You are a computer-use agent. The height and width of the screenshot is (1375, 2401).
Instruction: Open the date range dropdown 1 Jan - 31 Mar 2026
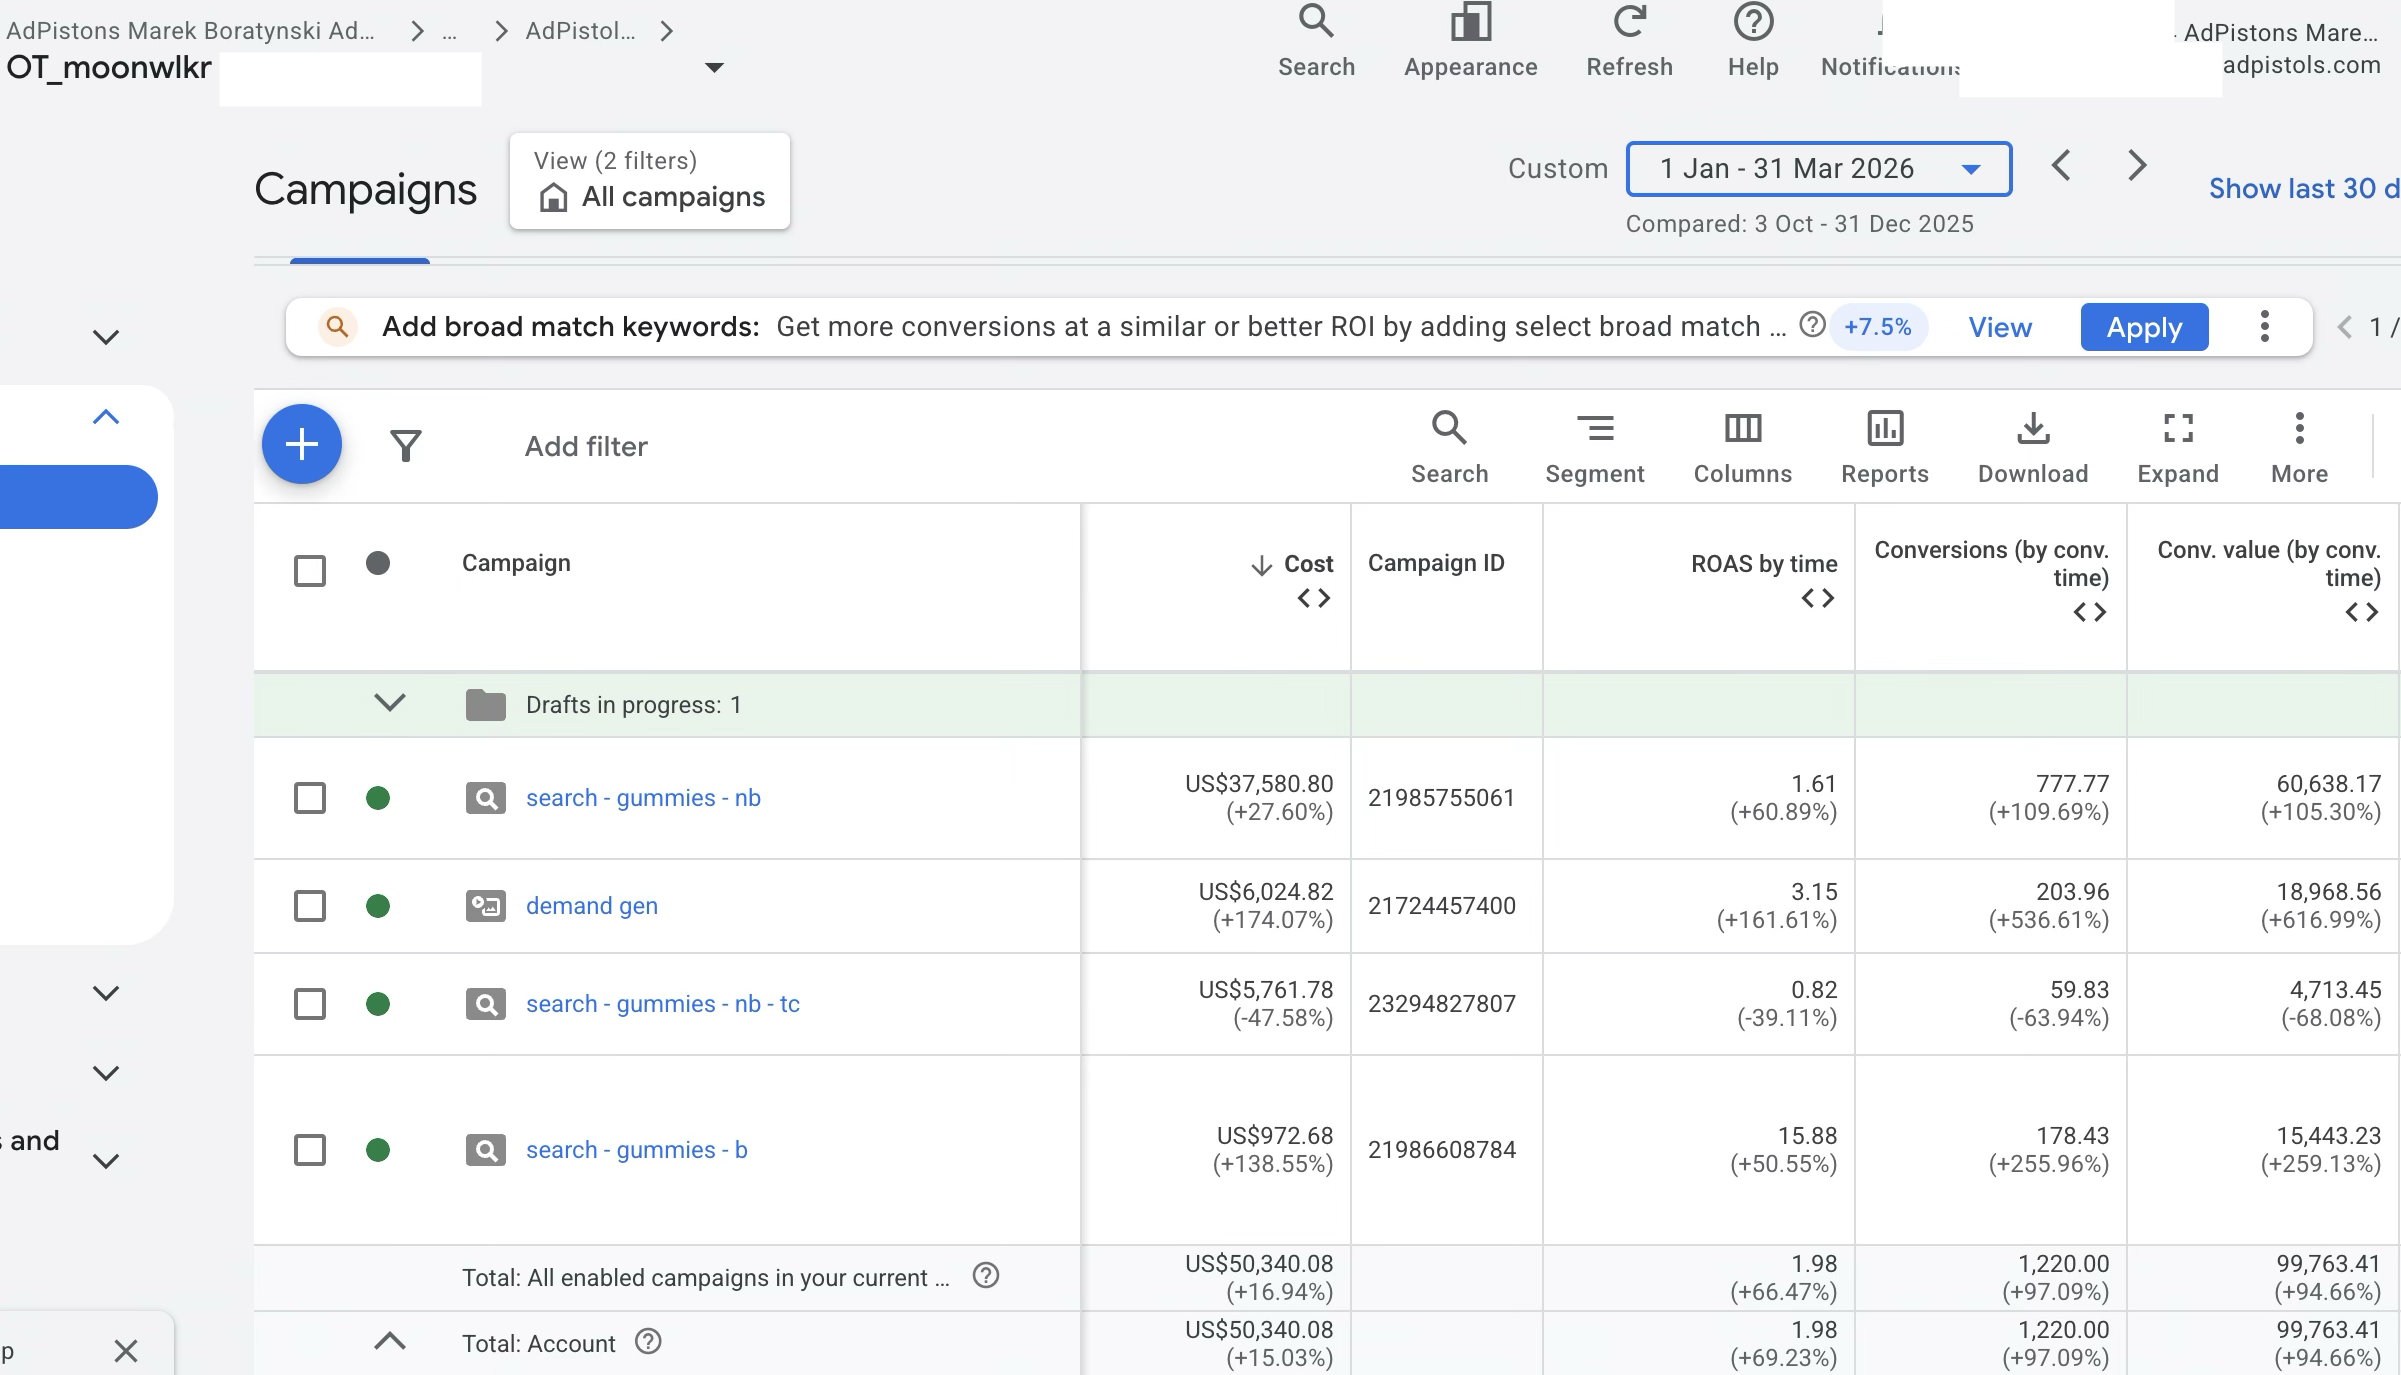1819,169
